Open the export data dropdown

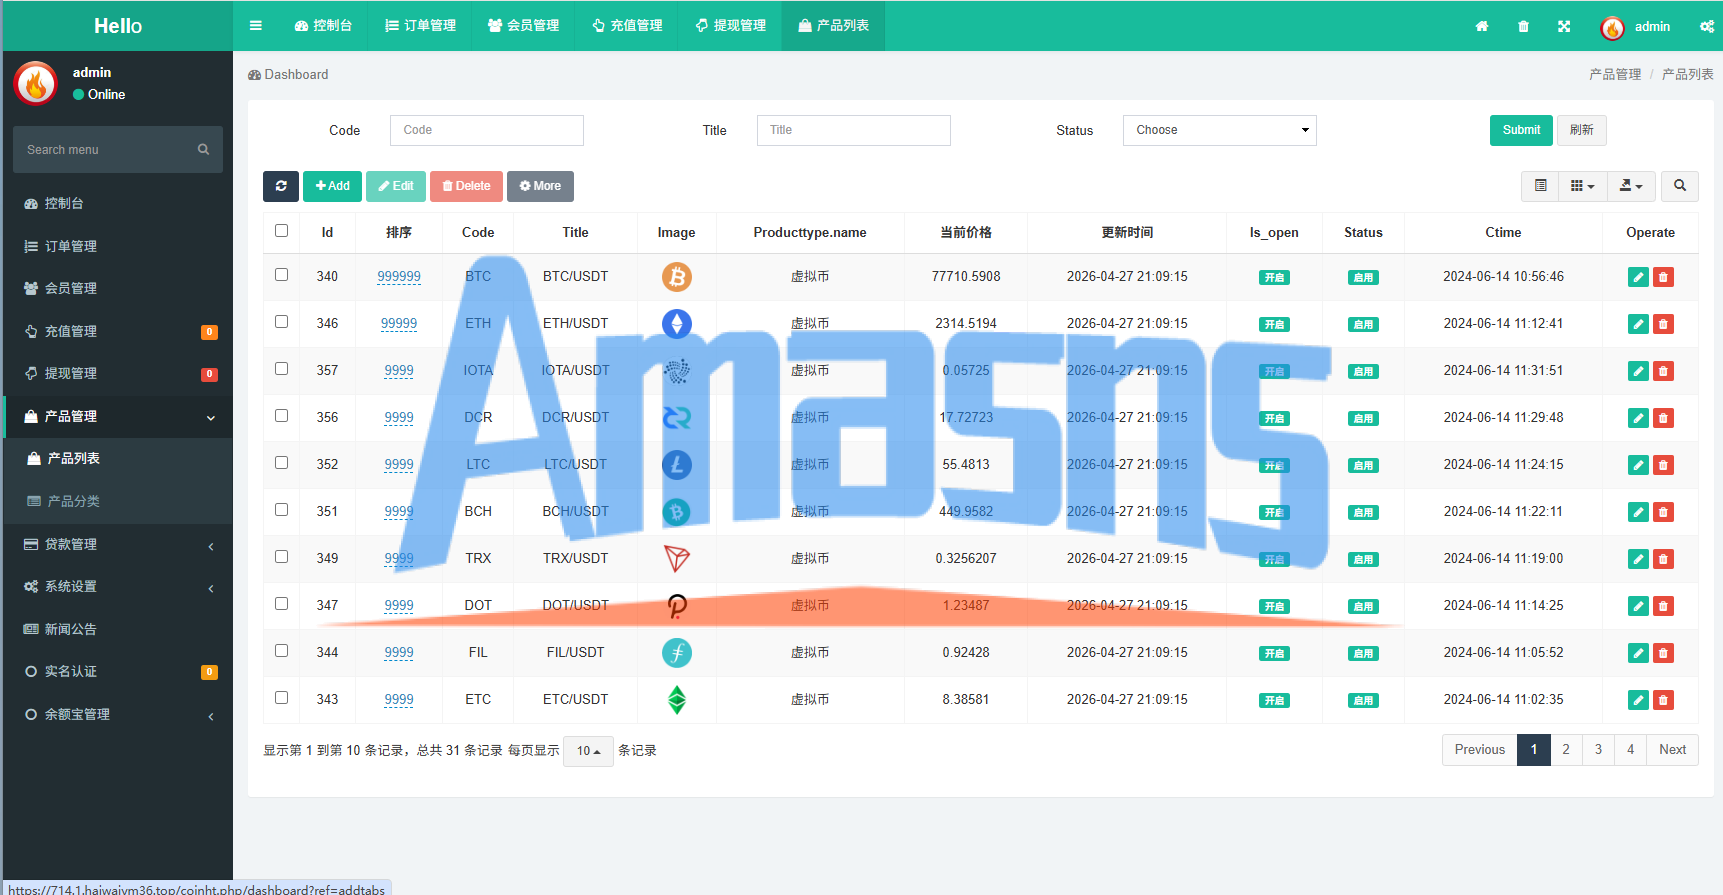1631,186
